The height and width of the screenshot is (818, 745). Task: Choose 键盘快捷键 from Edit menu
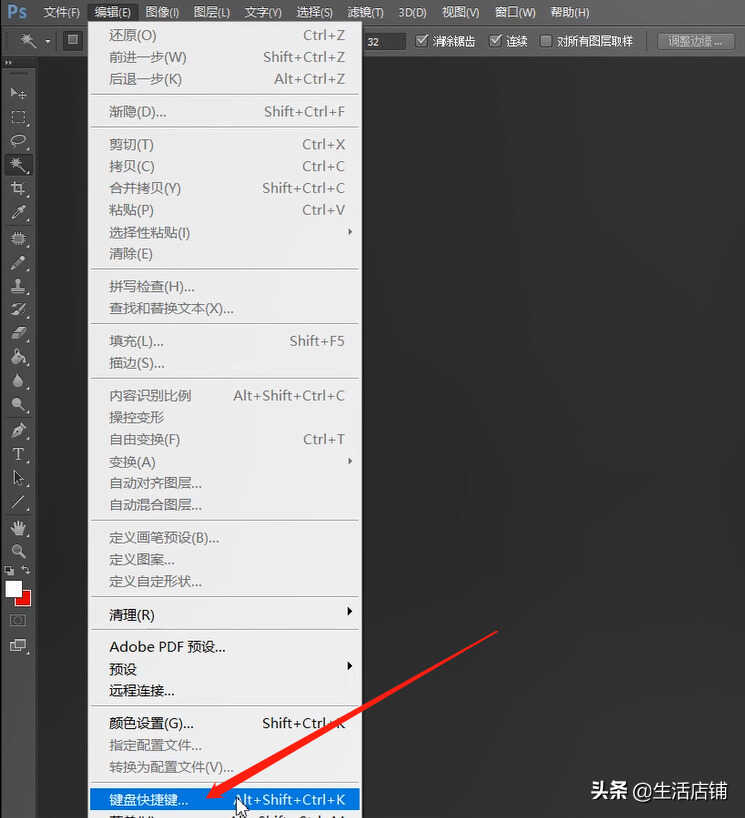[x=224, y=799]
